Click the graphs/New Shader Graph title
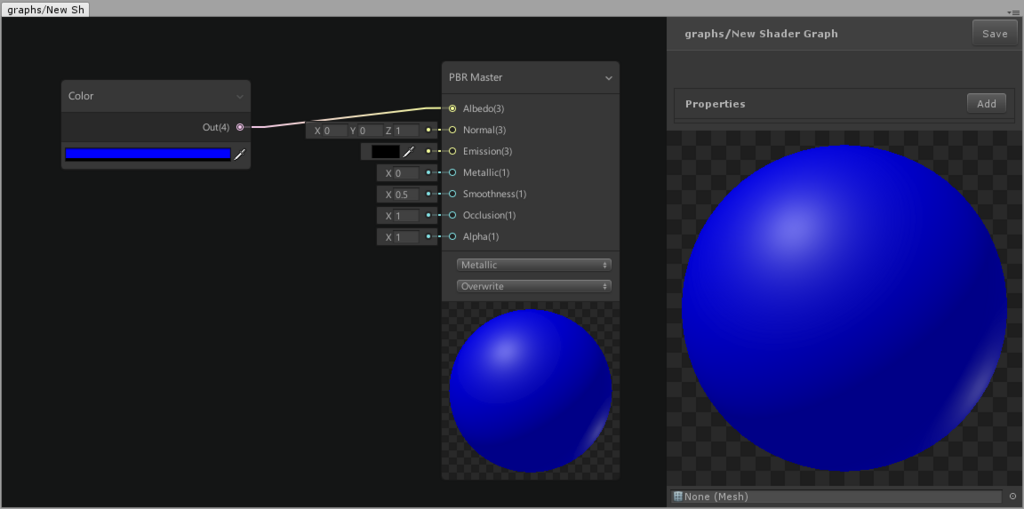The height and width of the screenshot is (509, 1024). 761,33
